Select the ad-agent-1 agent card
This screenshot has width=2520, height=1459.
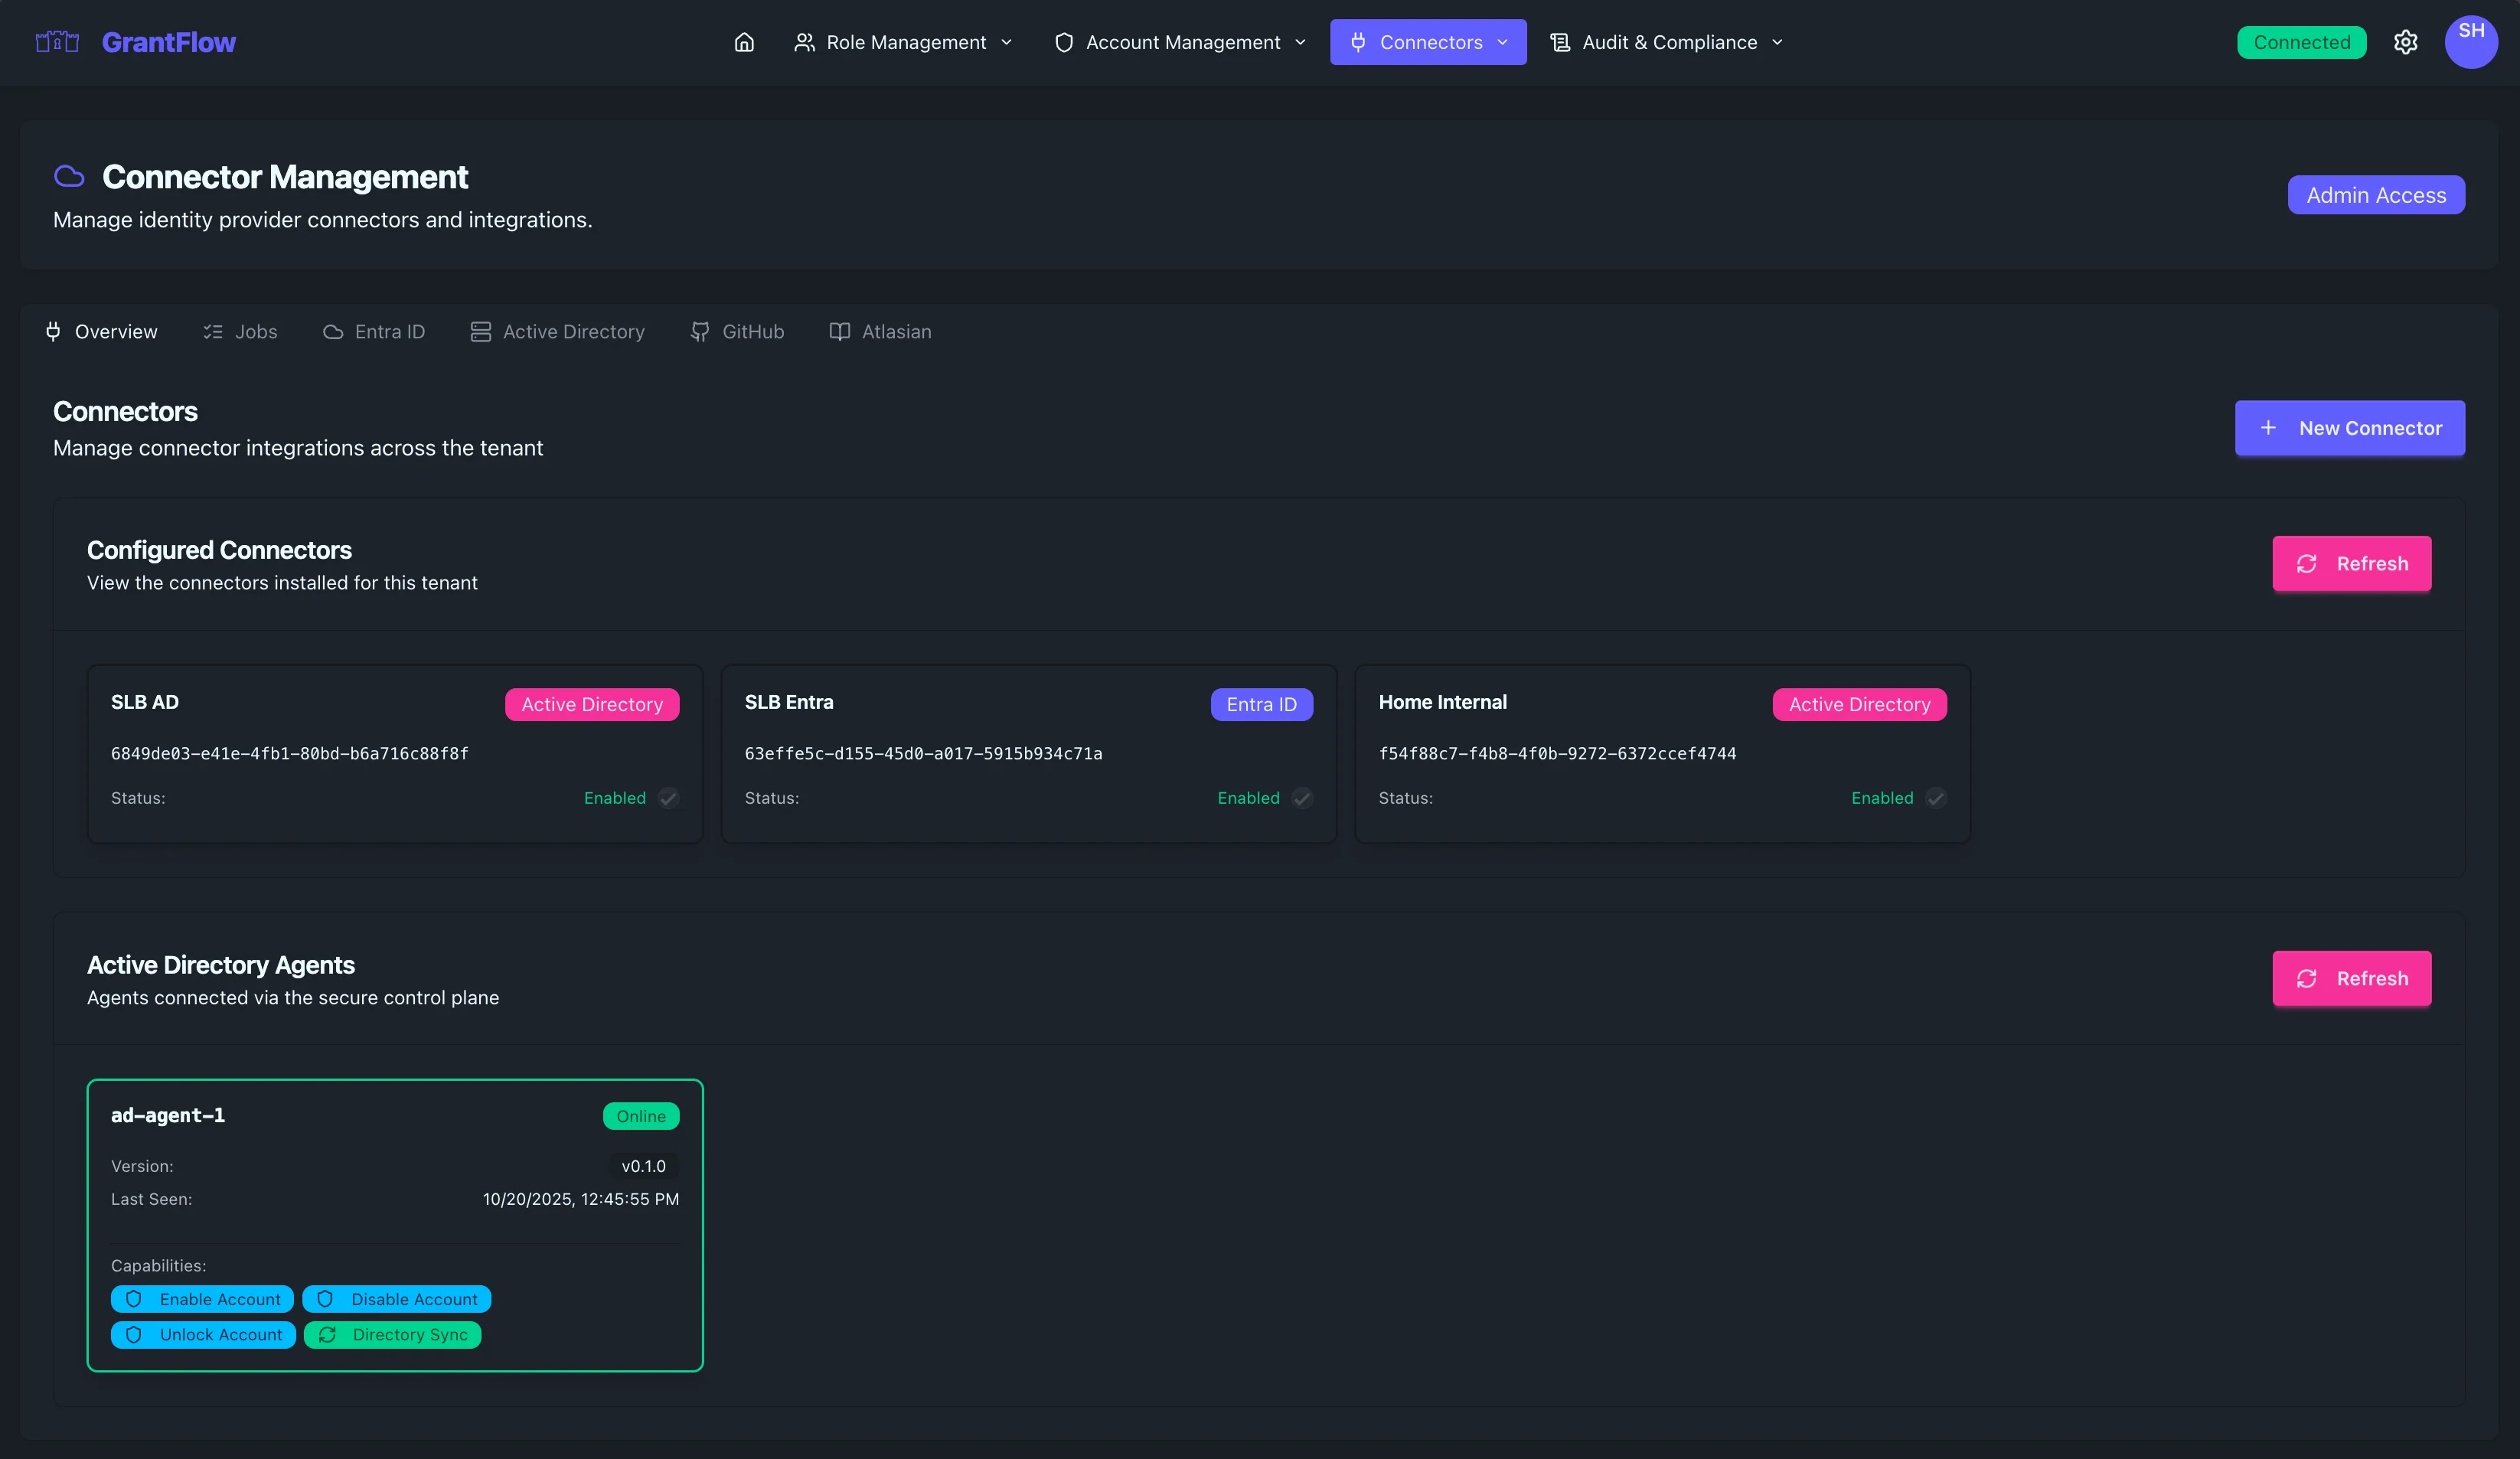[x=395, y=1225]
